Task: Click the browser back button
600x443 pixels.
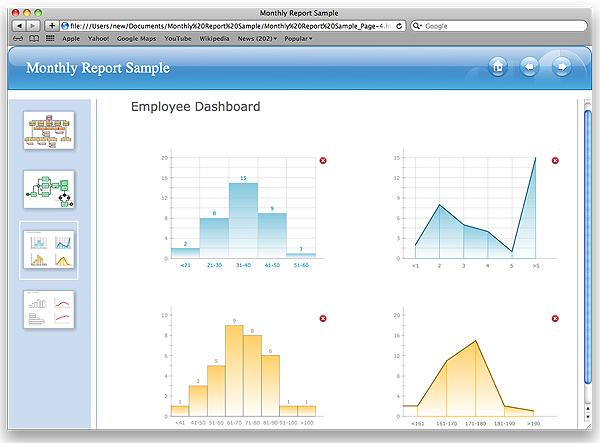Action: pyautogui.click(x=19, y=24)
